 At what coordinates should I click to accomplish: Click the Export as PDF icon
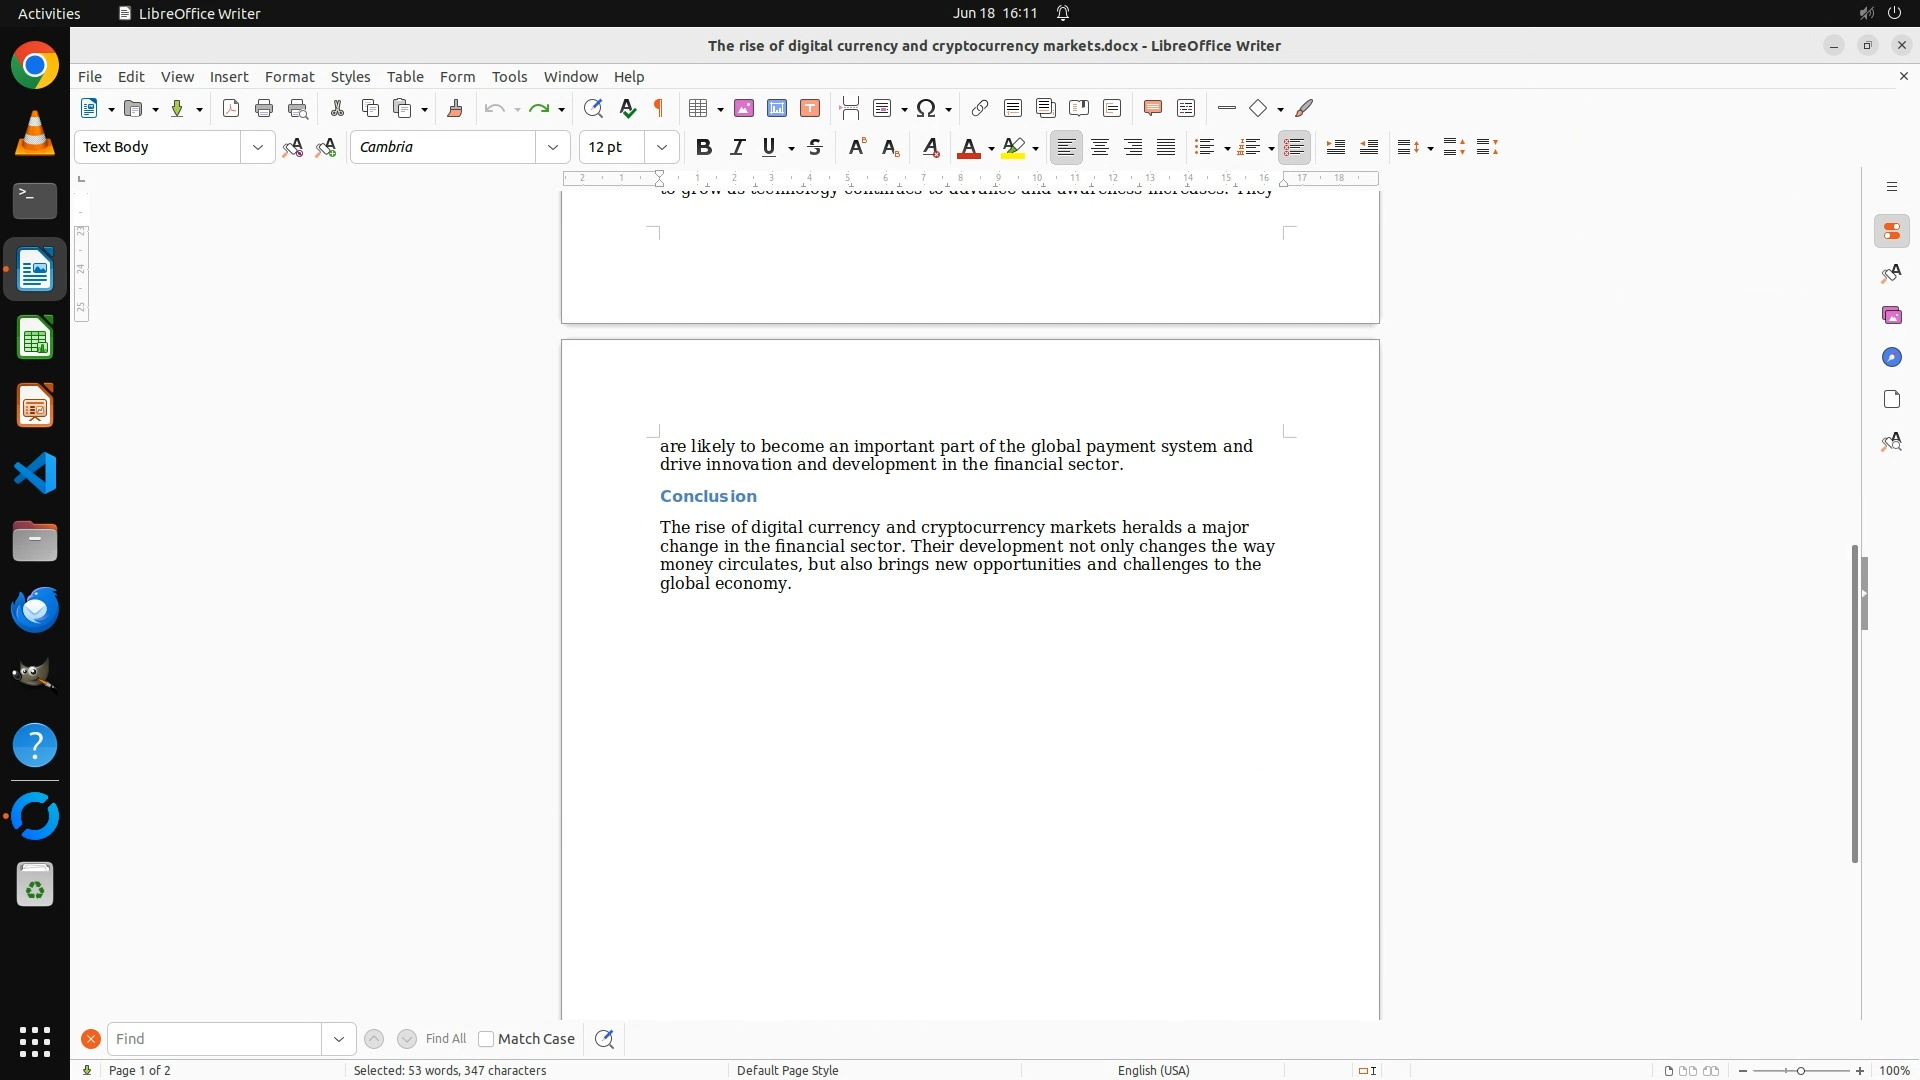click(231, 108)
